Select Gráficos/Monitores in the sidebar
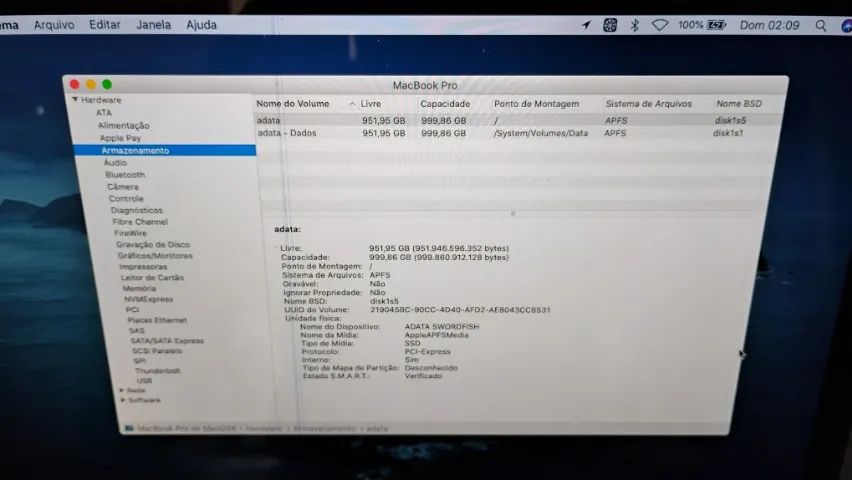The width and height of the screenshot is (852, 480). click(x=155, y=255)
